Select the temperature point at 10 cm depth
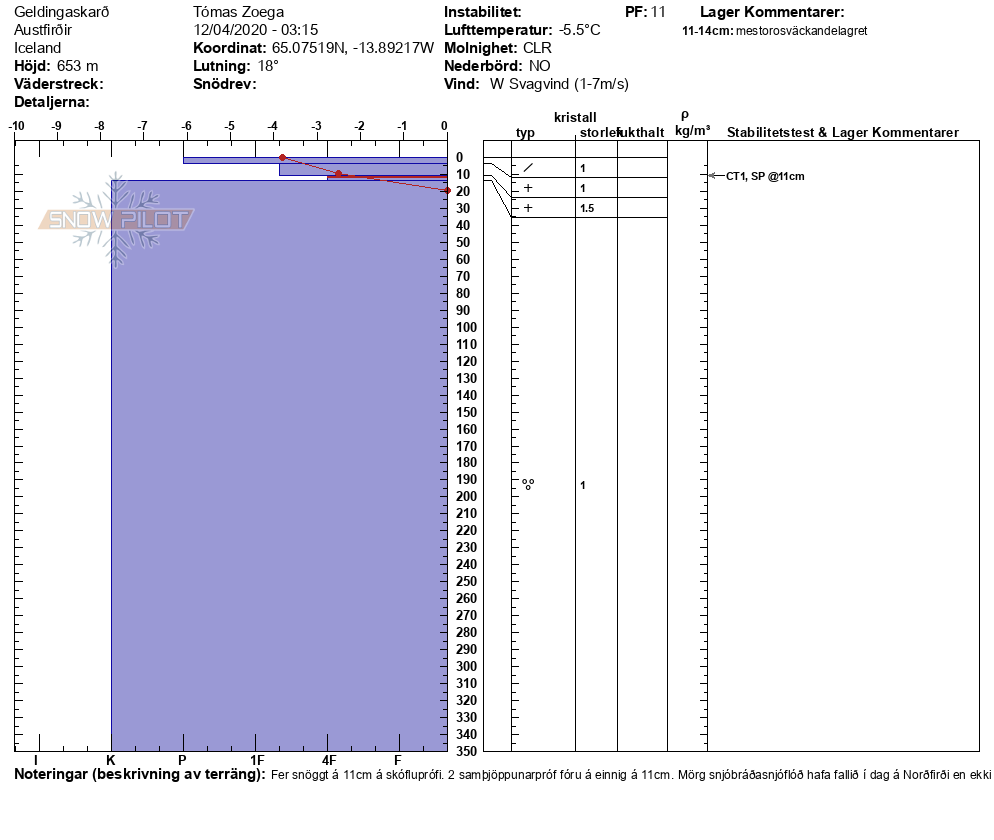The height and width of the screenshot is (840, 994). (x=339, y=174)
